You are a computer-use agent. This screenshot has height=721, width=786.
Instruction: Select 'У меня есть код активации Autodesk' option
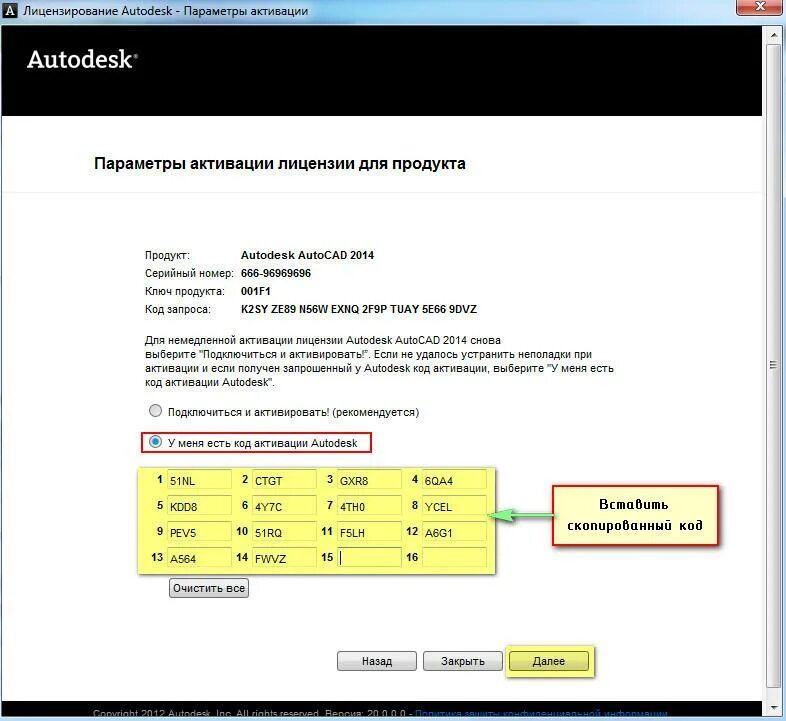(155, 442)
